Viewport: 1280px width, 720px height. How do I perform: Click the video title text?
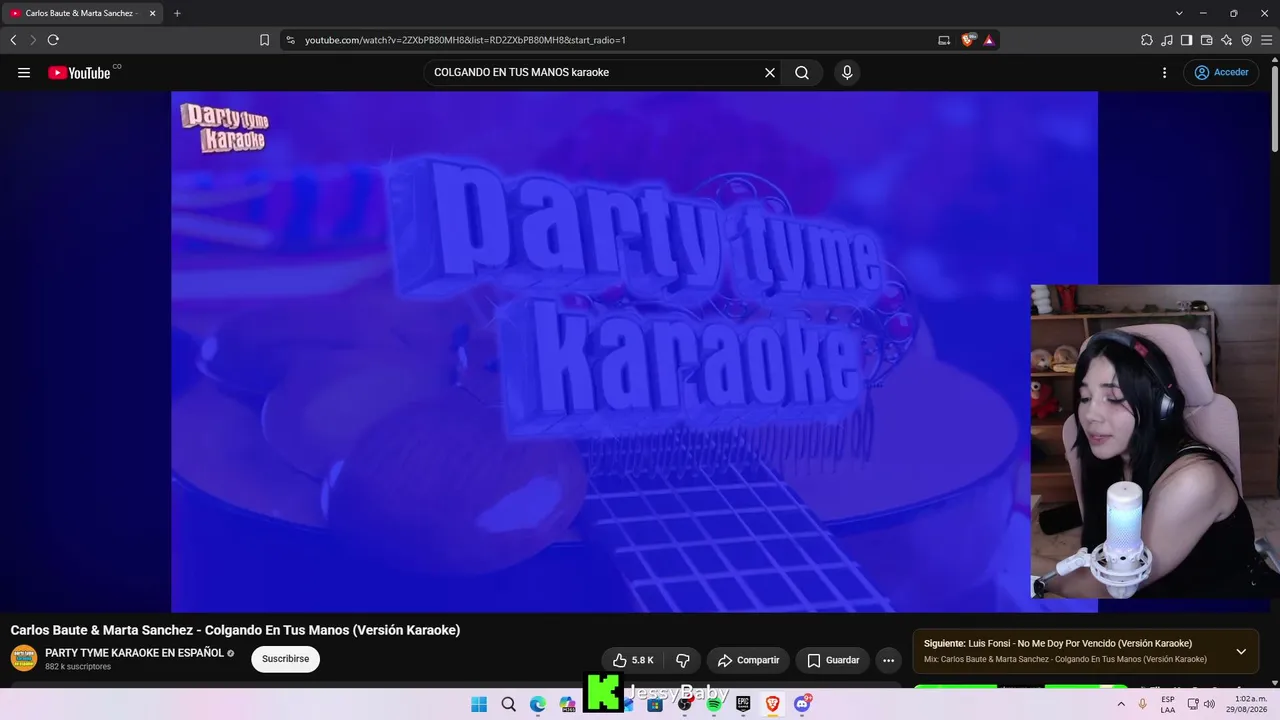(x=235, y=630)
